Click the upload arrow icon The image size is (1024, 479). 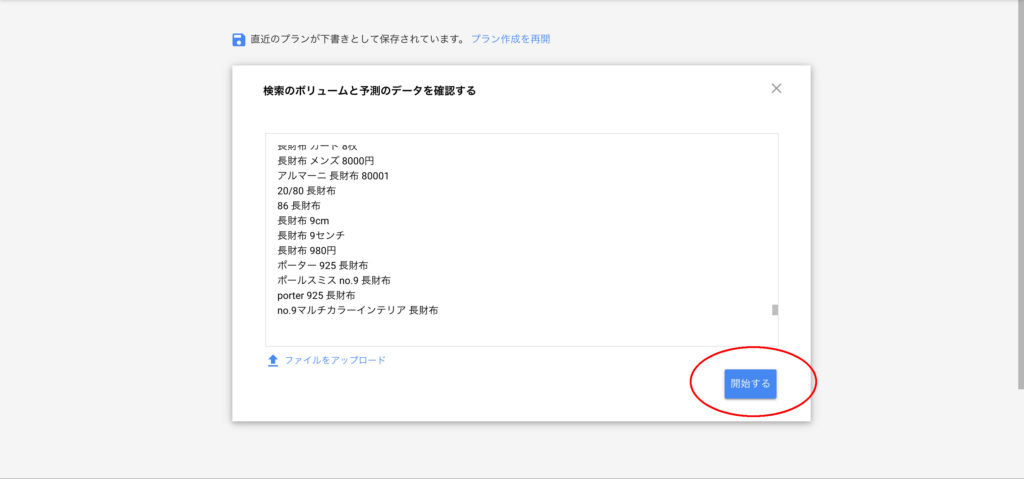pyautogui.click(x=273, y=360)
